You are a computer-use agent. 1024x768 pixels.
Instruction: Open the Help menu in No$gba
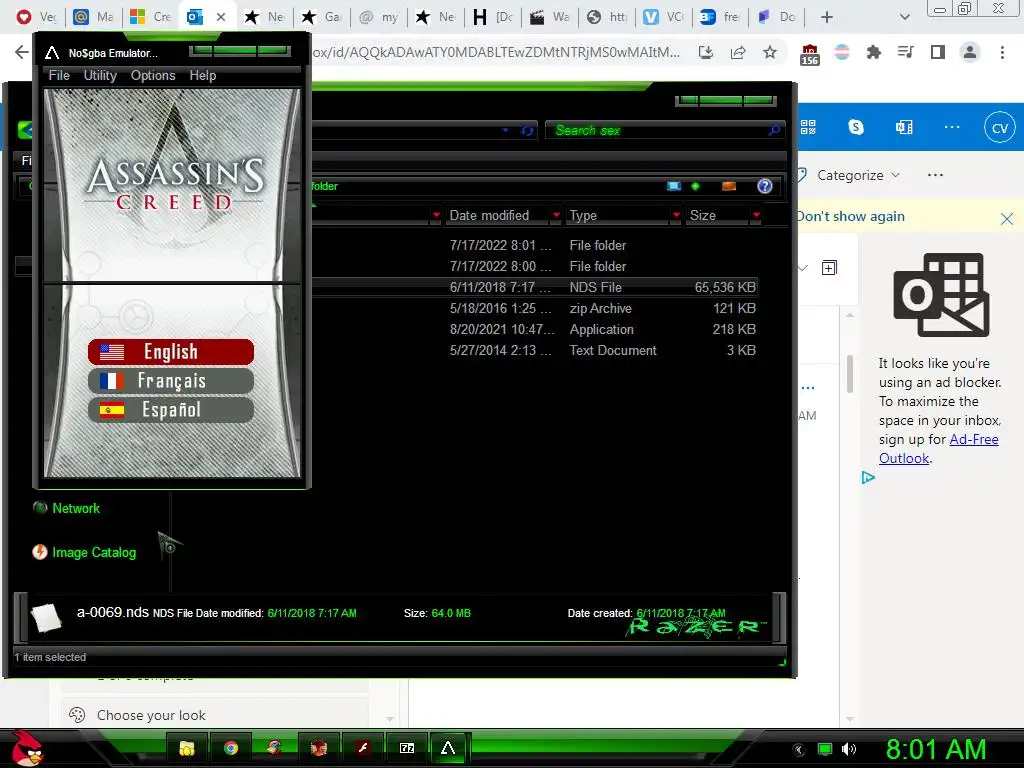point(202,75)
